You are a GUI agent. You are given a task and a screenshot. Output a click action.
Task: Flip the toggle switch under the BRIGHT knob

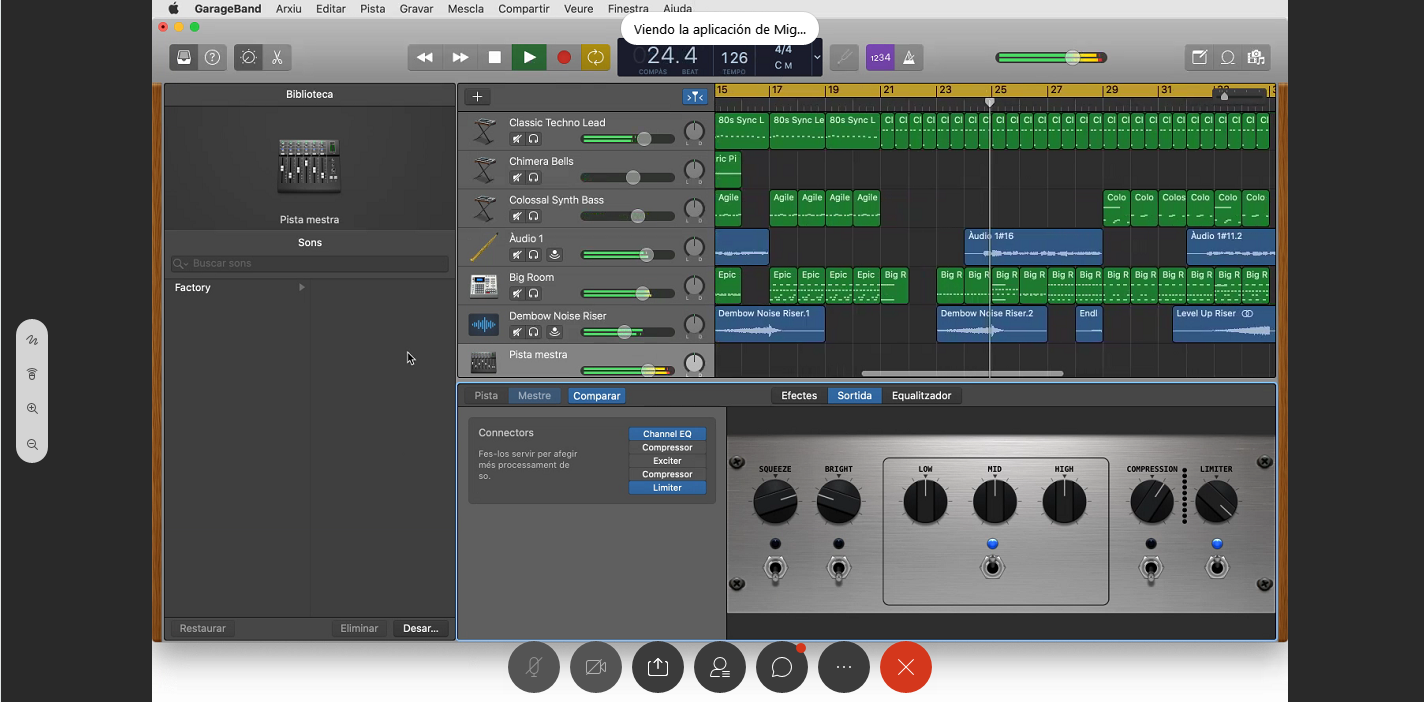coord(839,569)
